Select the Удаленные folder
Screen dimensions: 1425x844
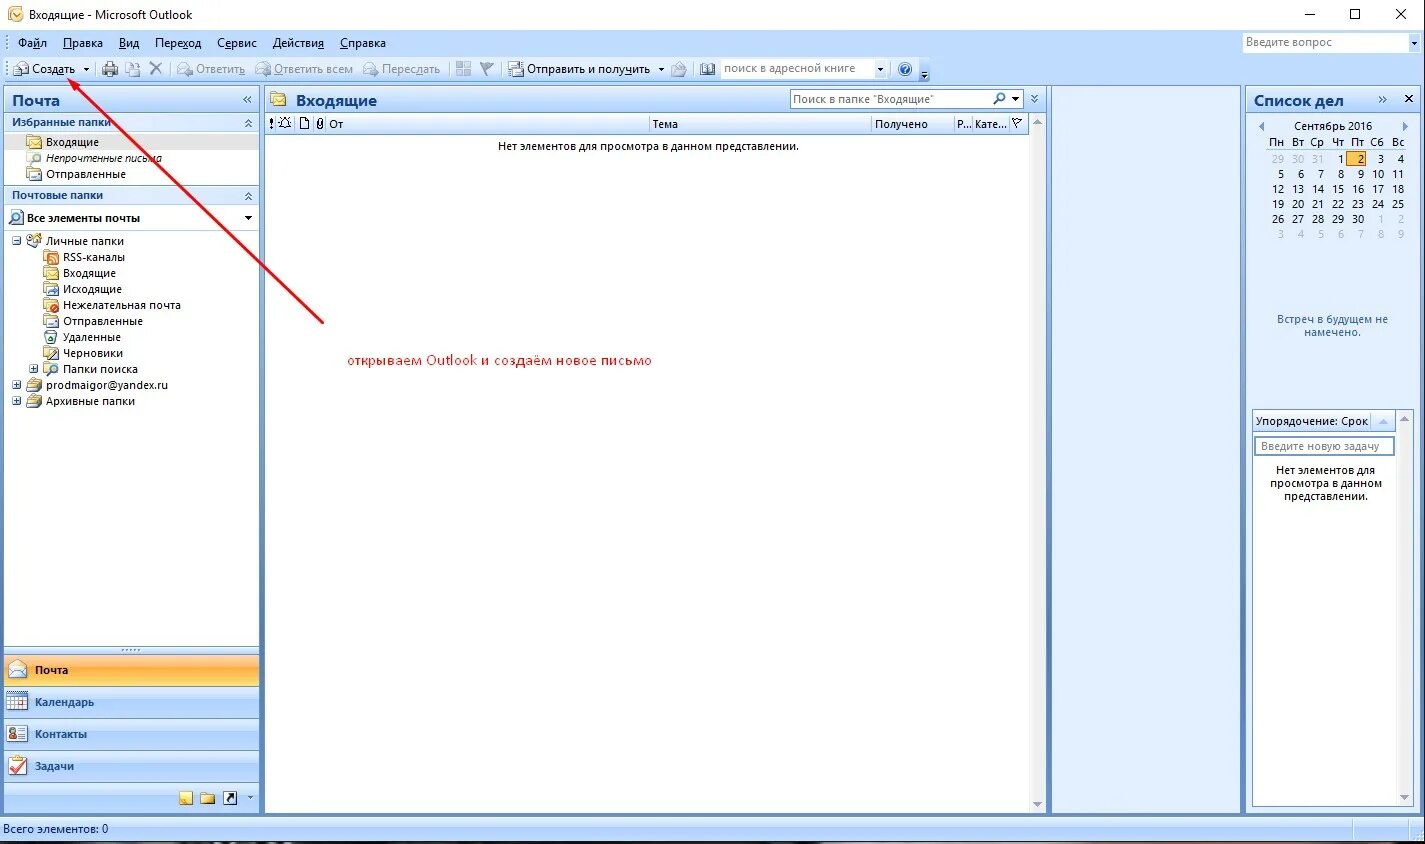coord(92,337)
